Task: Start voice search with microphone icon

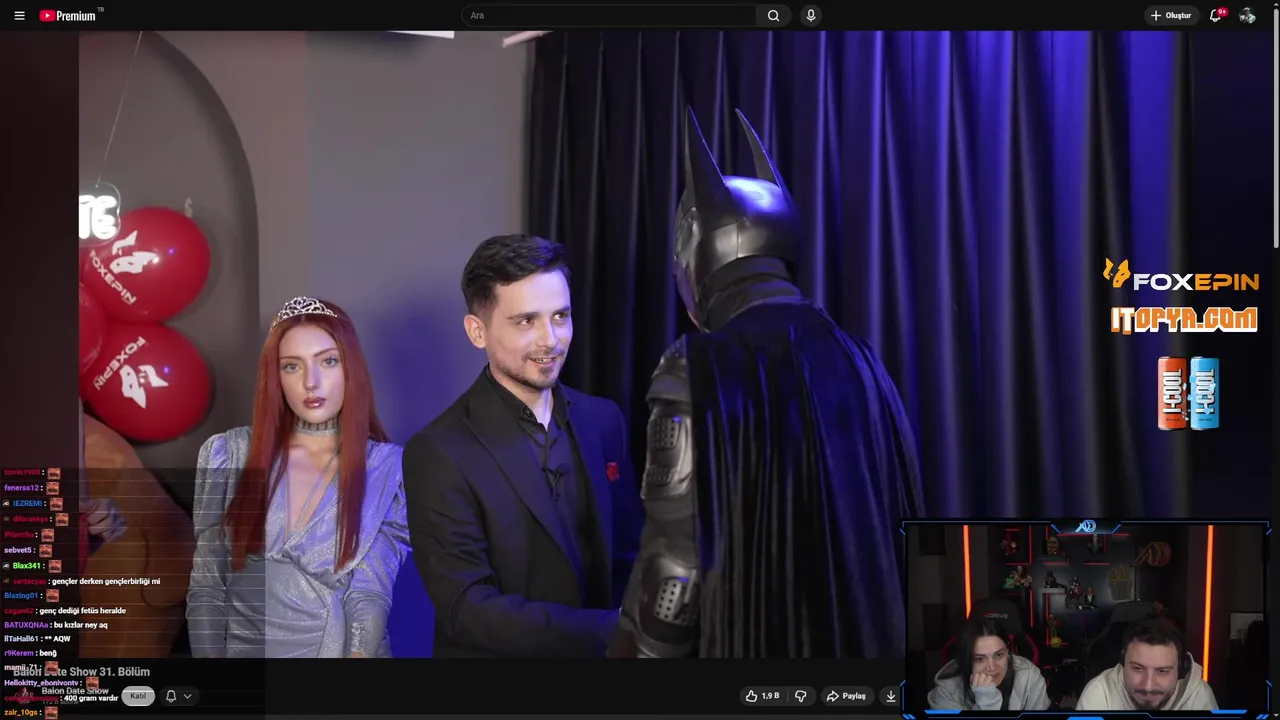Action: (811, 15)
